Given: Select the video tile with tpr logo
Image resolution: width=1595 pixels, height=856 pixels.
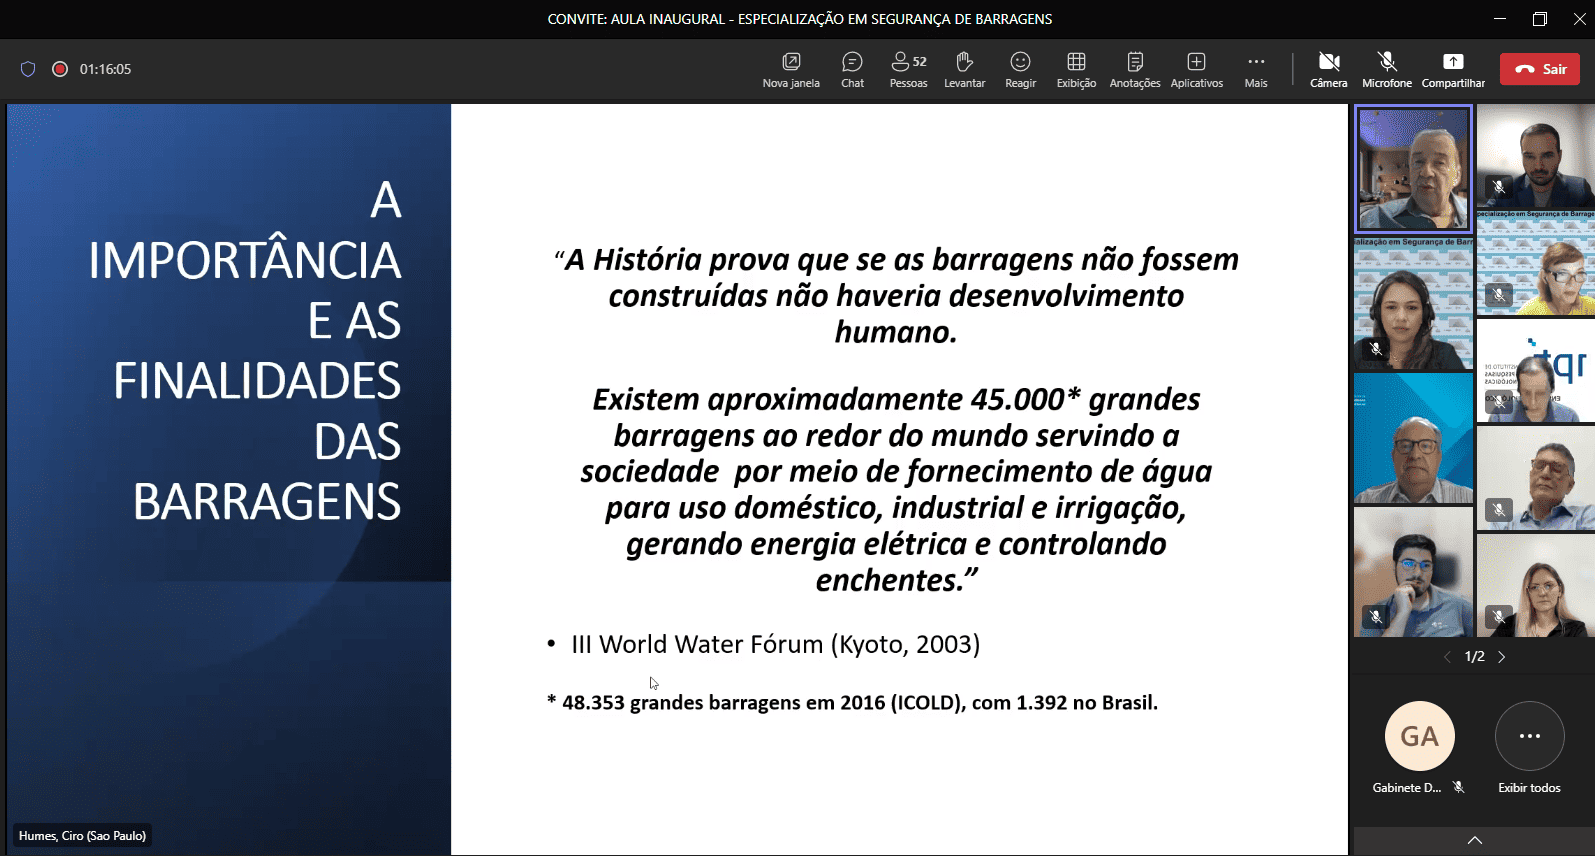Looking at the screenshot, I should (1535, 371).
